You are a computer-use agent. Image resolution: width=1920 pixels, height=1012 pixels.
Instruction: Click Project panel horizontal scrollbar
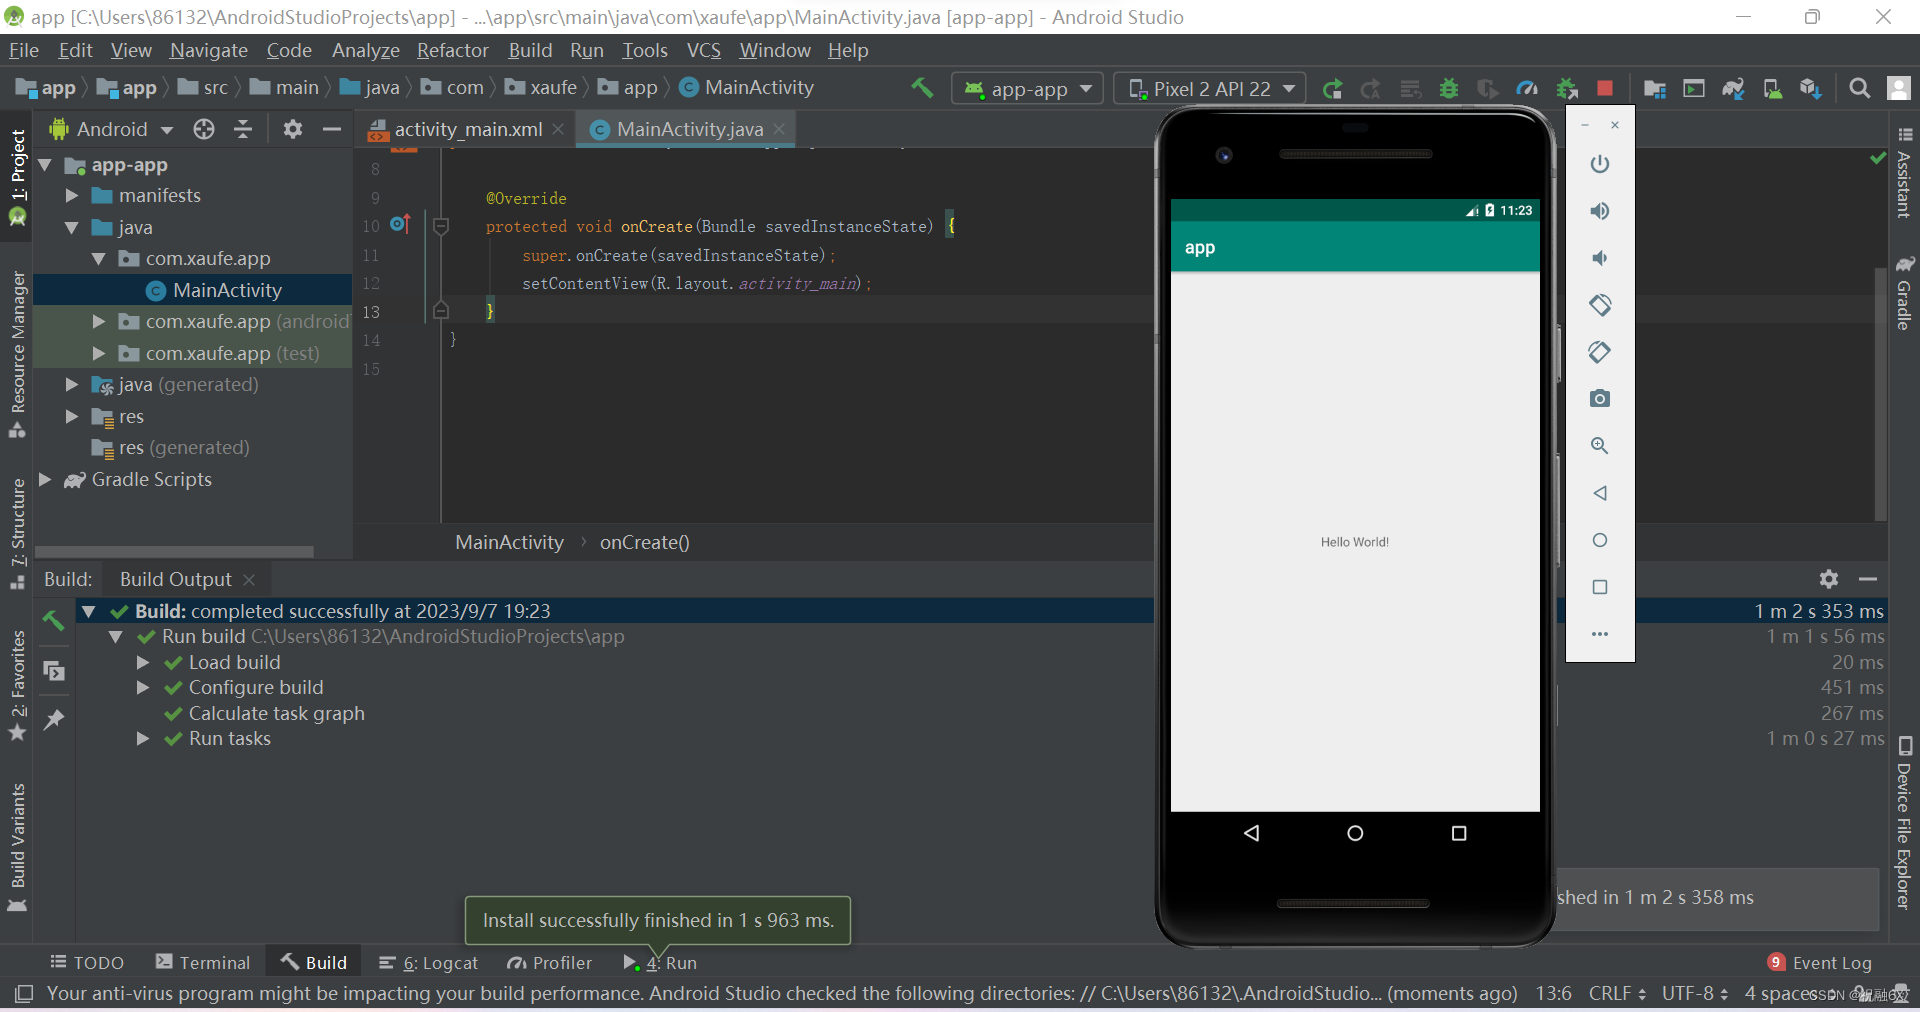tap(174, 552)
